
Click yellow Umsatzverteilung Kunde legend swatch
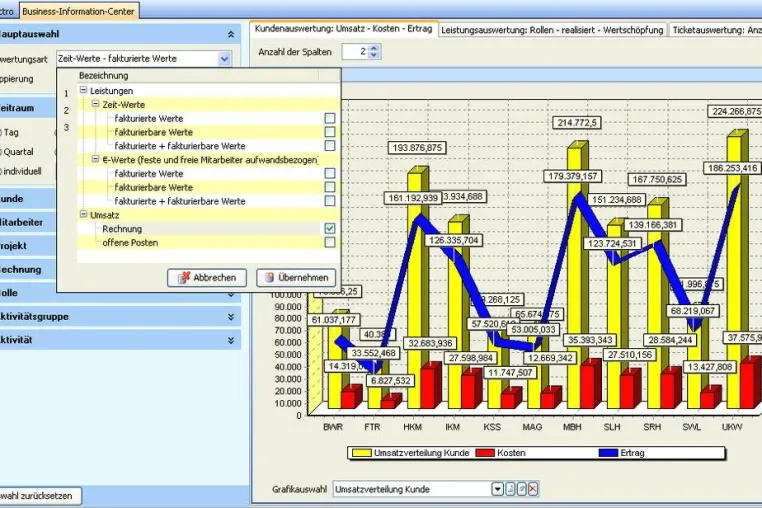pos(362,453)
